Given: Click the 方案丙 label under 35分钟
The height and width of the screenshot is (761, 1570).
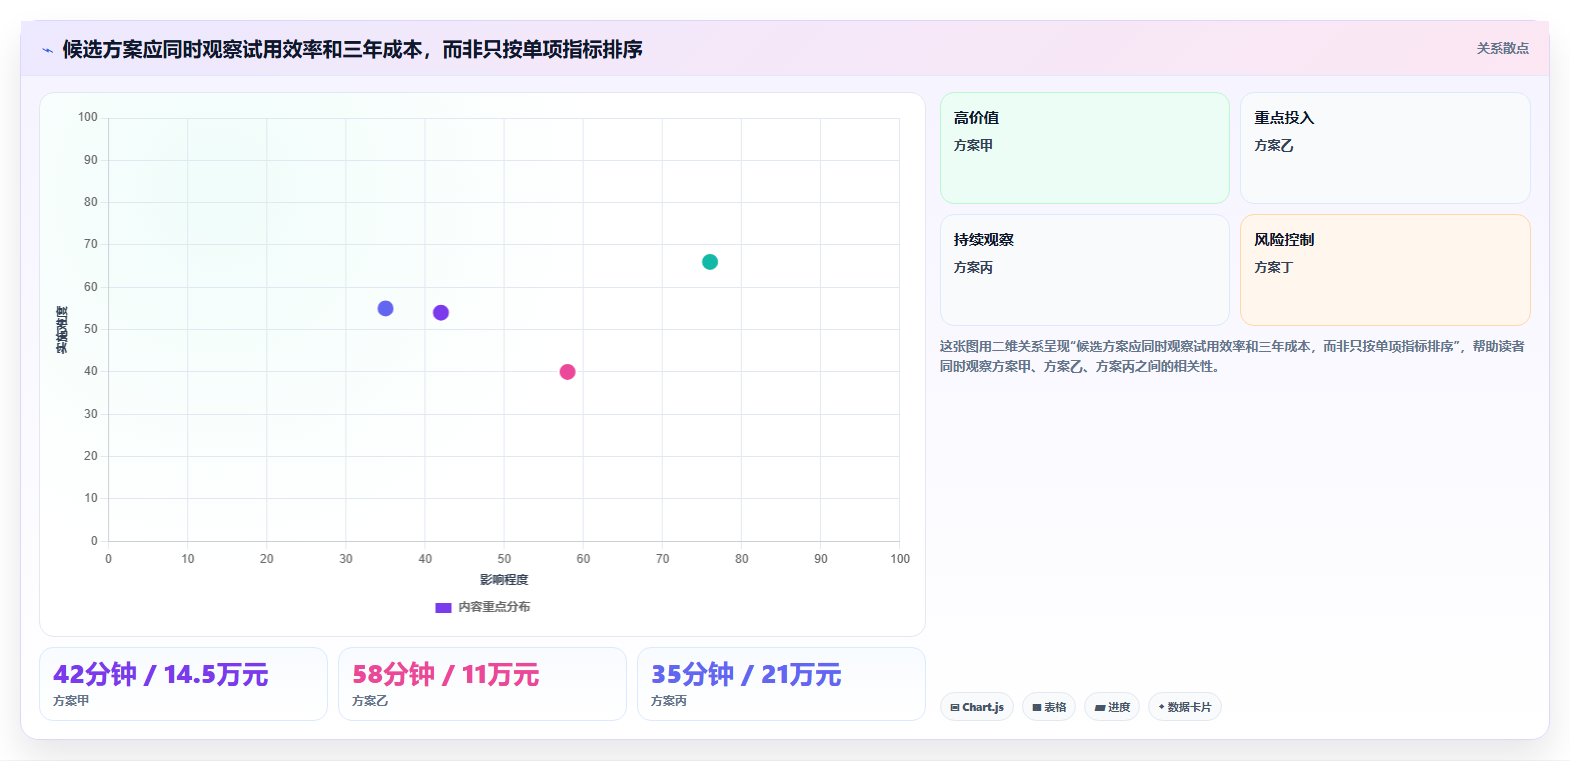Looking at the screenshot, I should pyautogui.click(x=669, y=701).
